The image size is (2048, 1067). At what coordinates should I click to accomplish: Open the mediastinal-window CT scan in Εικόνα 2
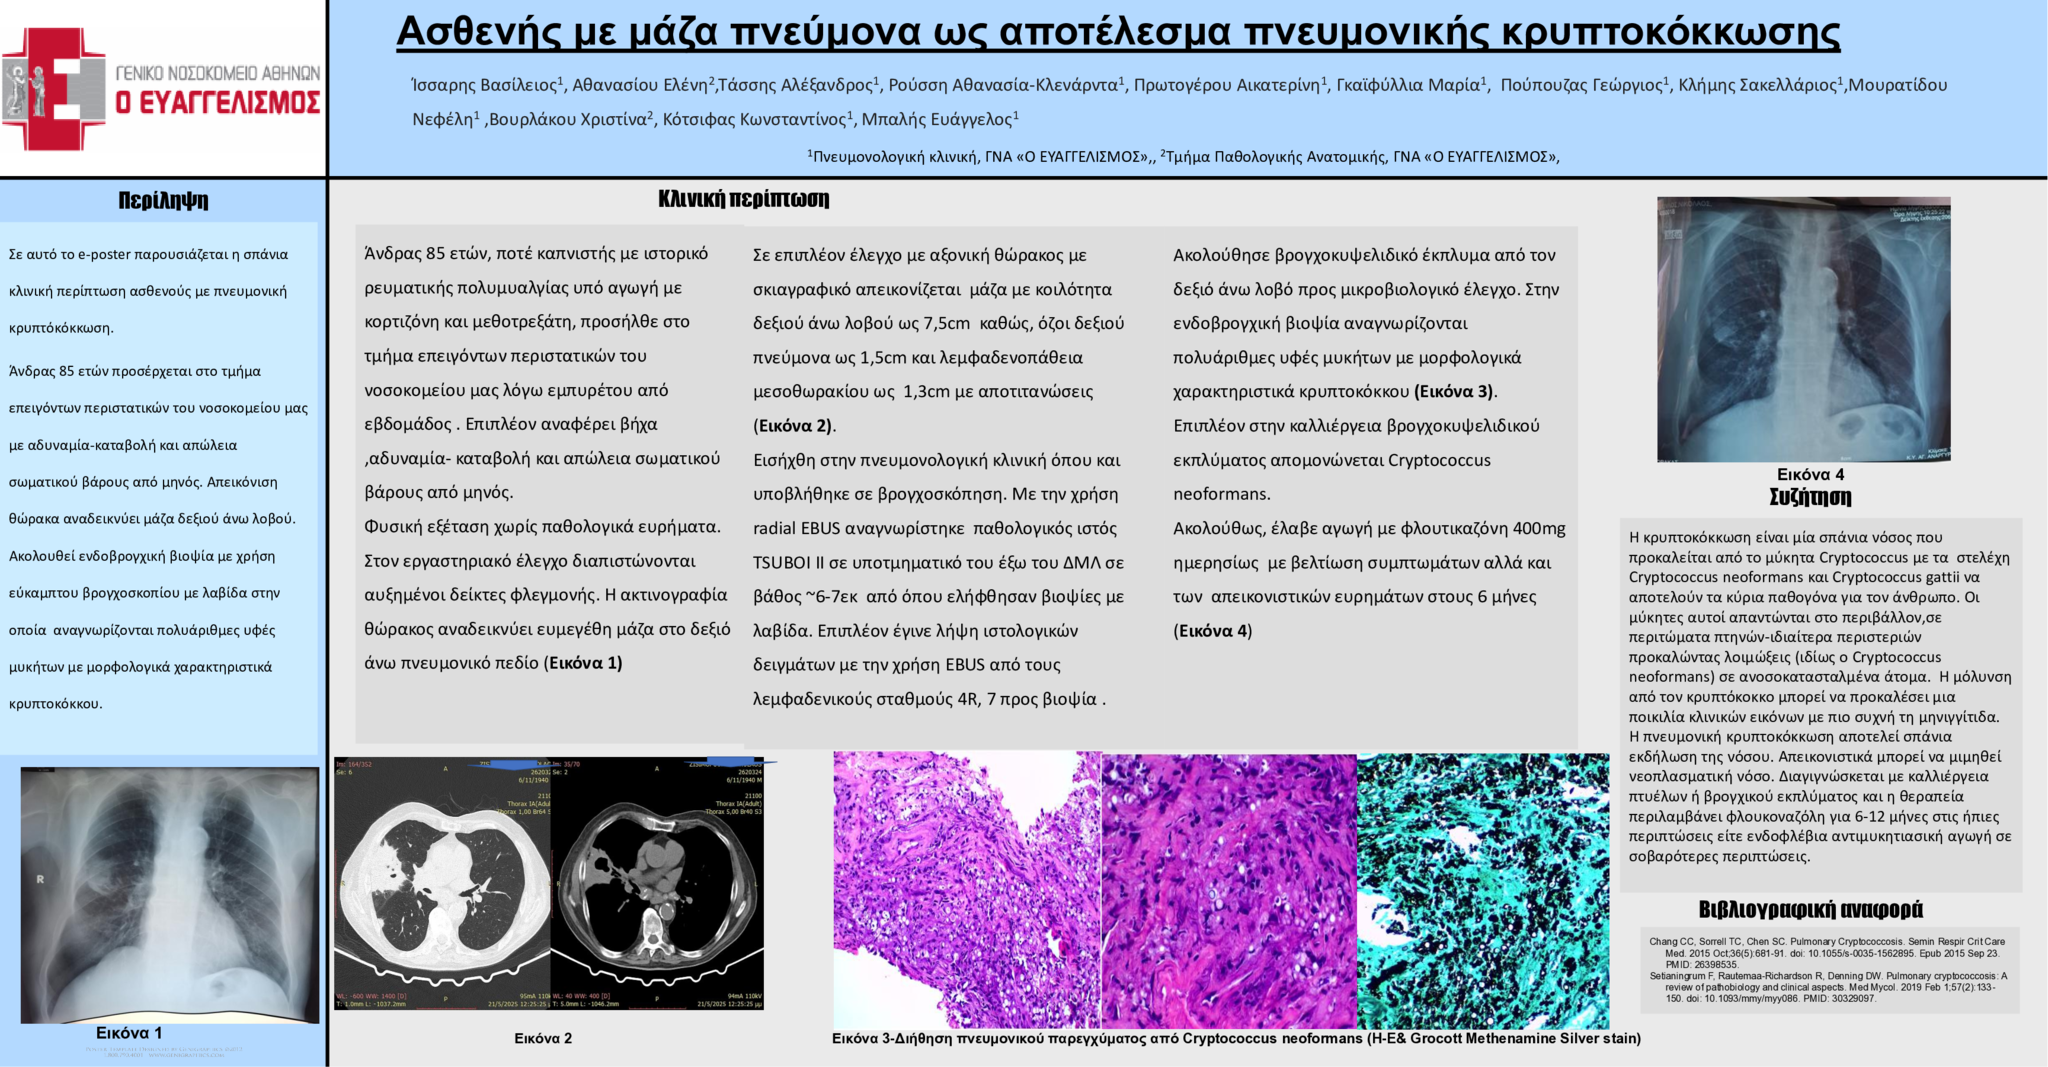tap(657, 883)
